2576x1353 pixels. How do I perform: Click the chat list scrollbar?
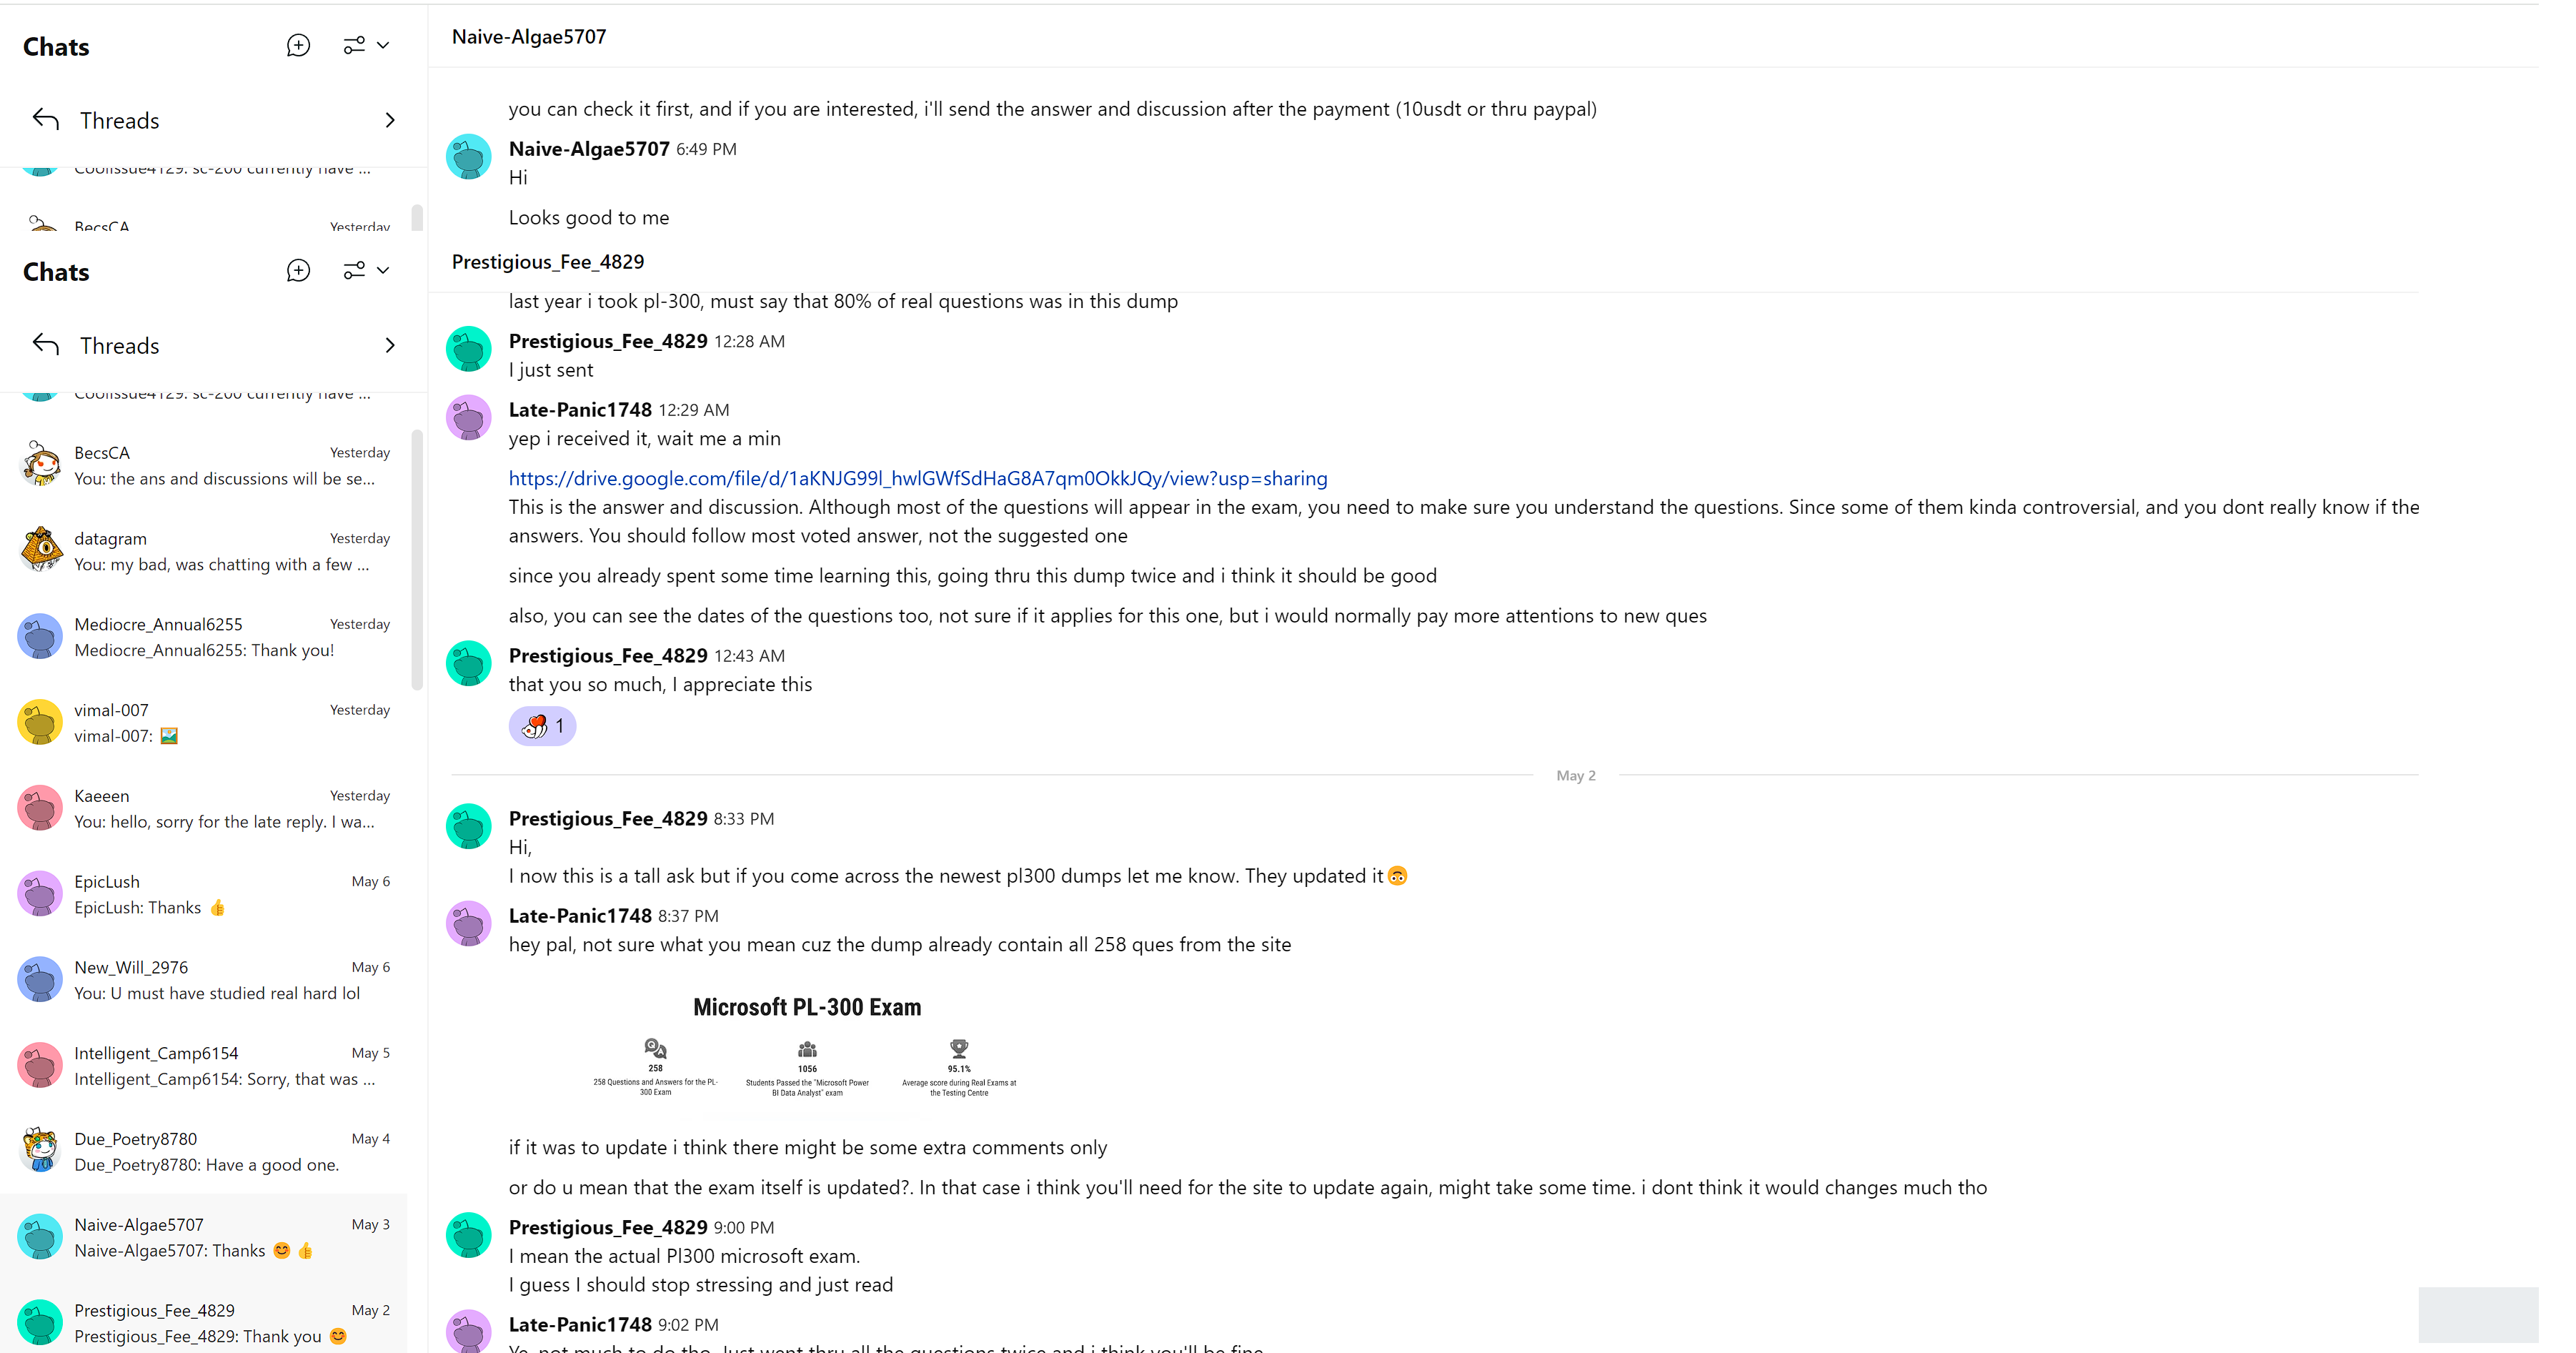pyautogui.click(x=417, y=560)
